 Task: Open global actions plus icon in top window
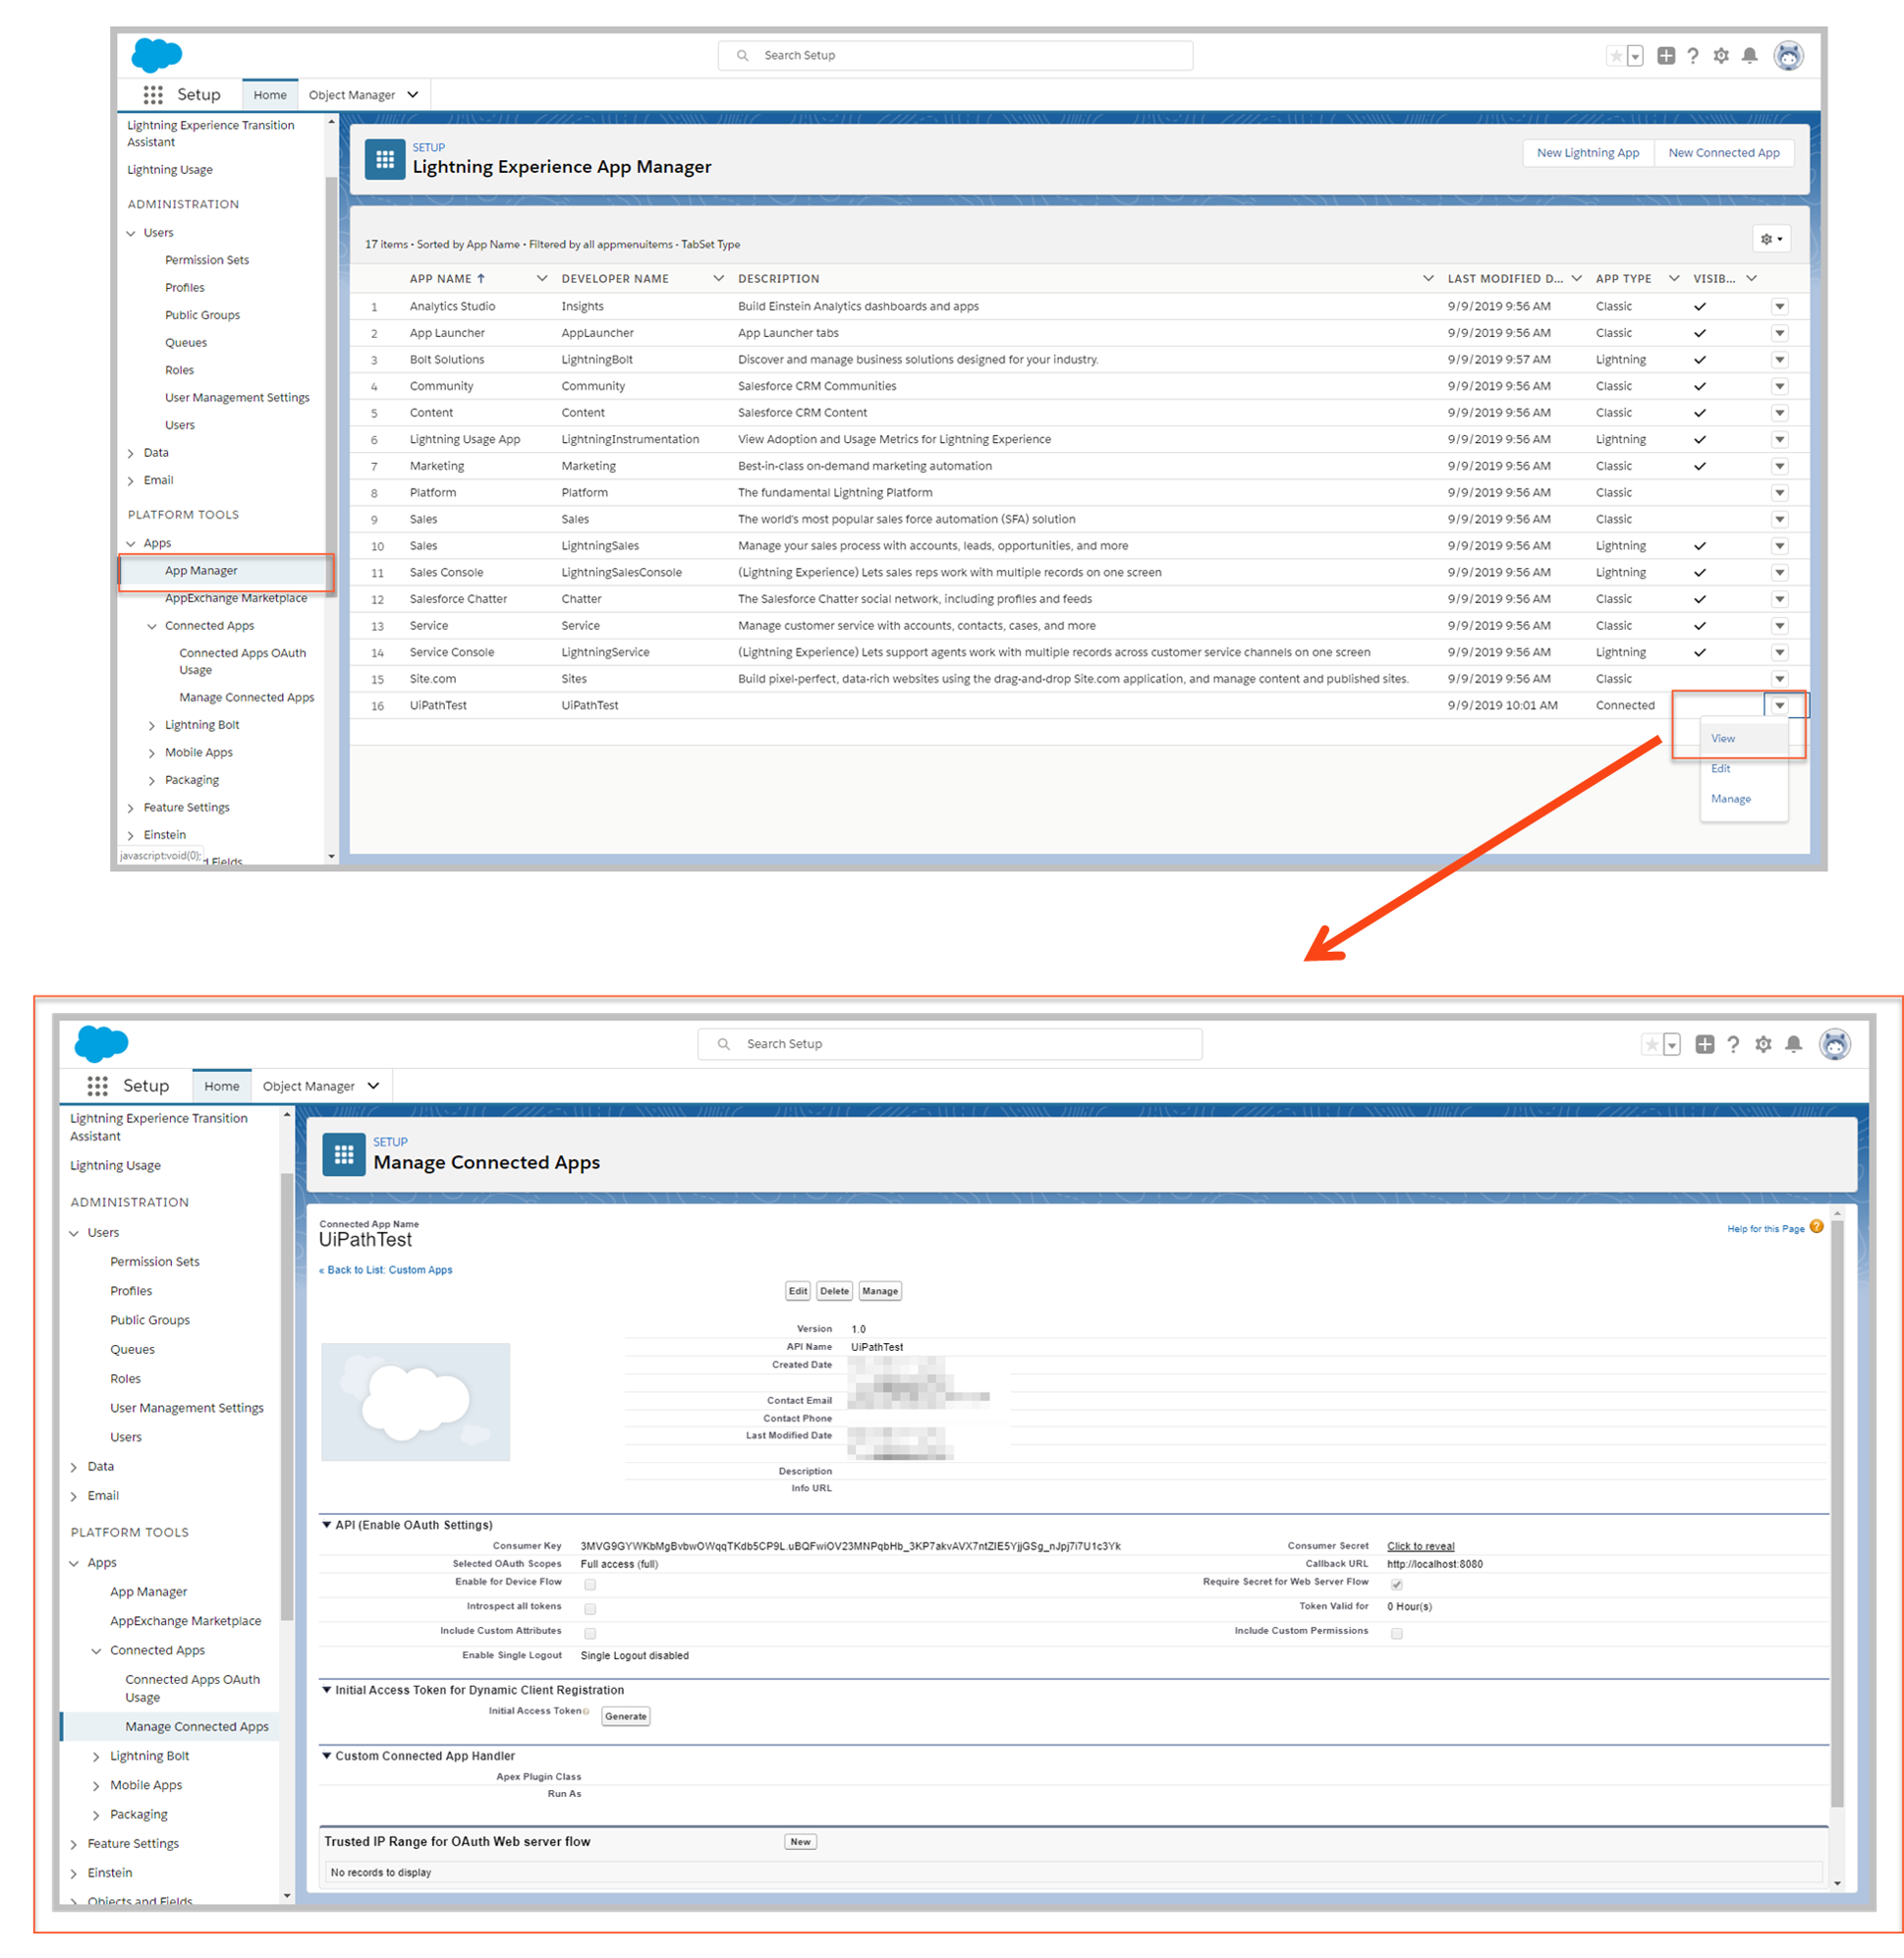click(x=1666, y=56)
